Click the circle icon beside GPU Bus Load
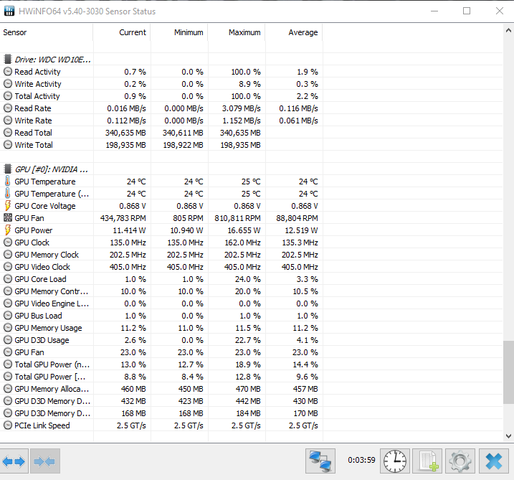514x480 pixels. (7, 316)
